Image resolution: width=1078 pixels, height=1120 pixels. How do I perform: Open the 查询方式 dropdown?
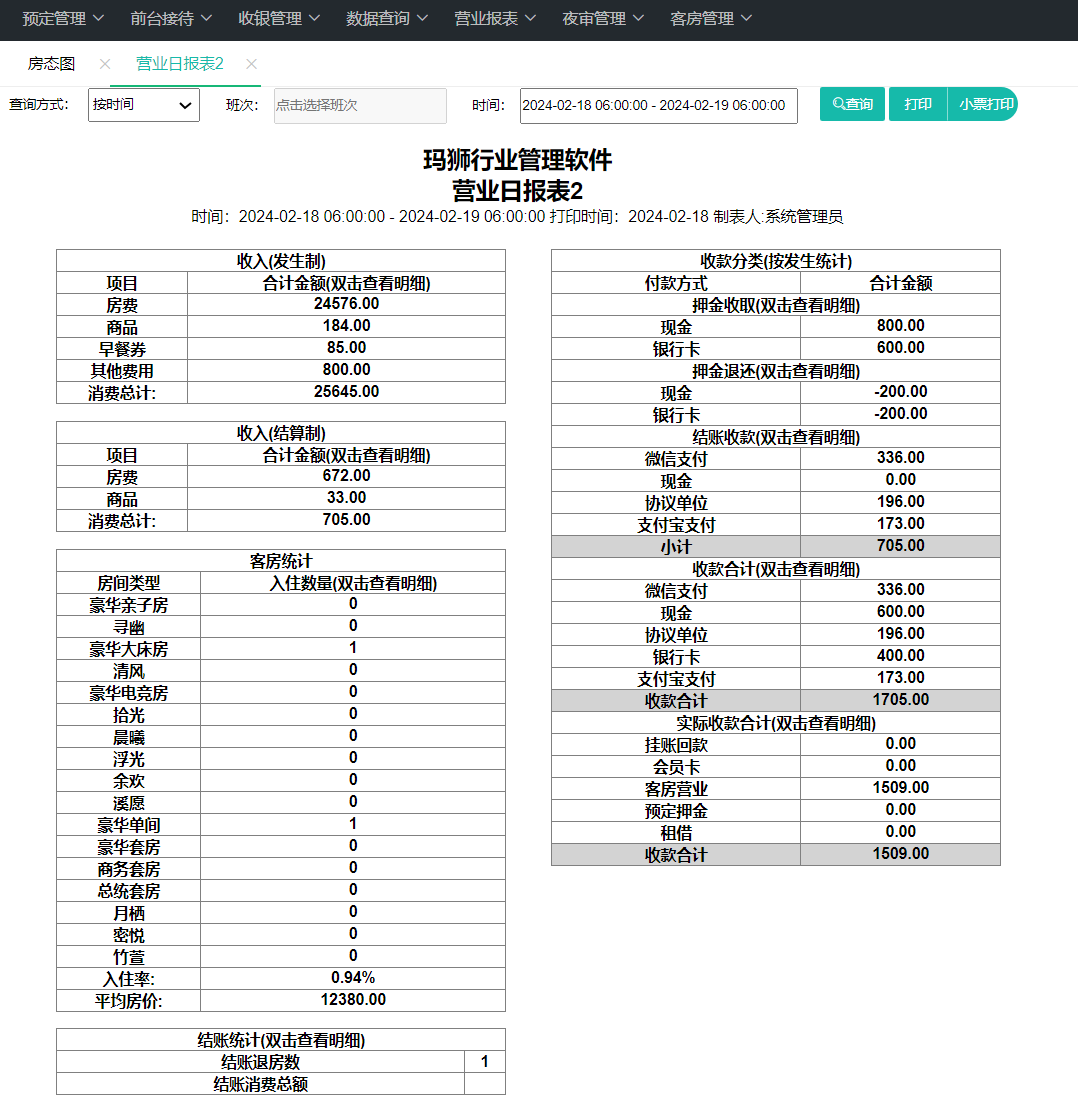point(144,105)
